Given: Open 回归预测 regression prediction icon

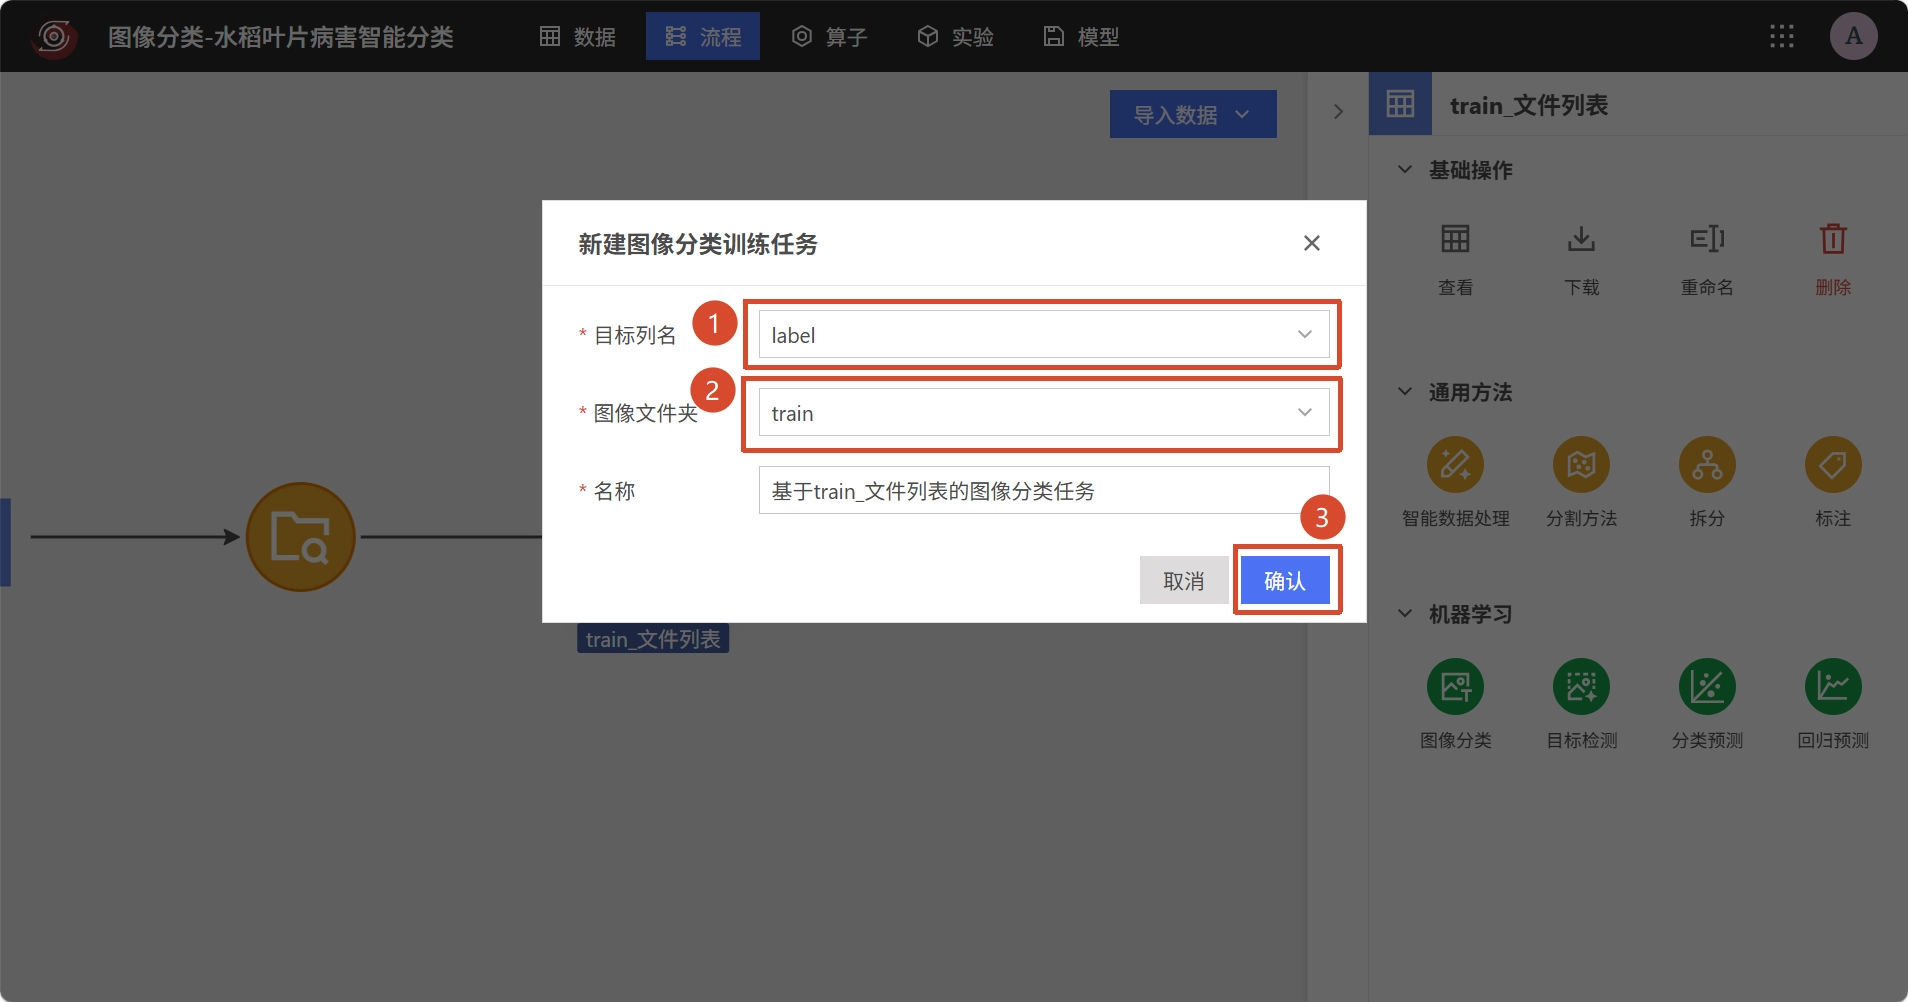Looking at the screenshot, I should tap(1833, 687).
